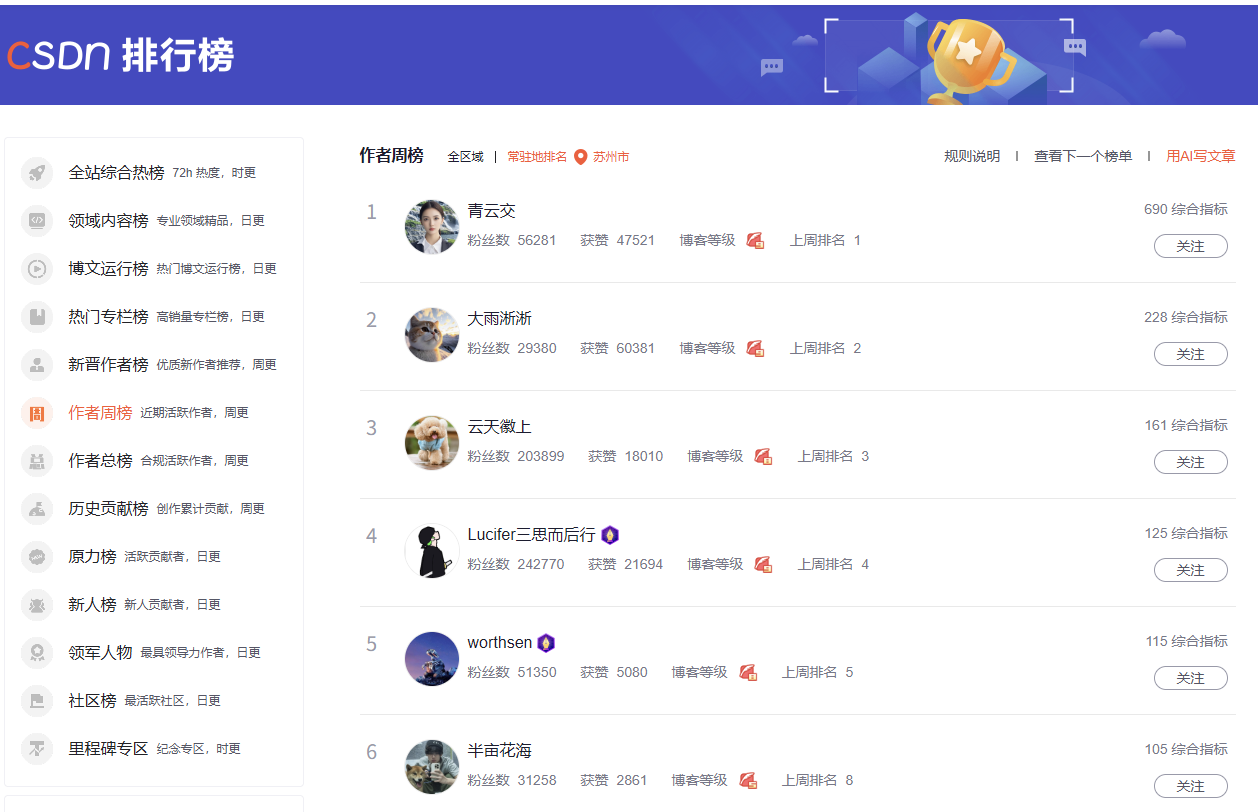Follow 青云交 with 关注 button
Screen dimensions: 1258x812
1190,246
